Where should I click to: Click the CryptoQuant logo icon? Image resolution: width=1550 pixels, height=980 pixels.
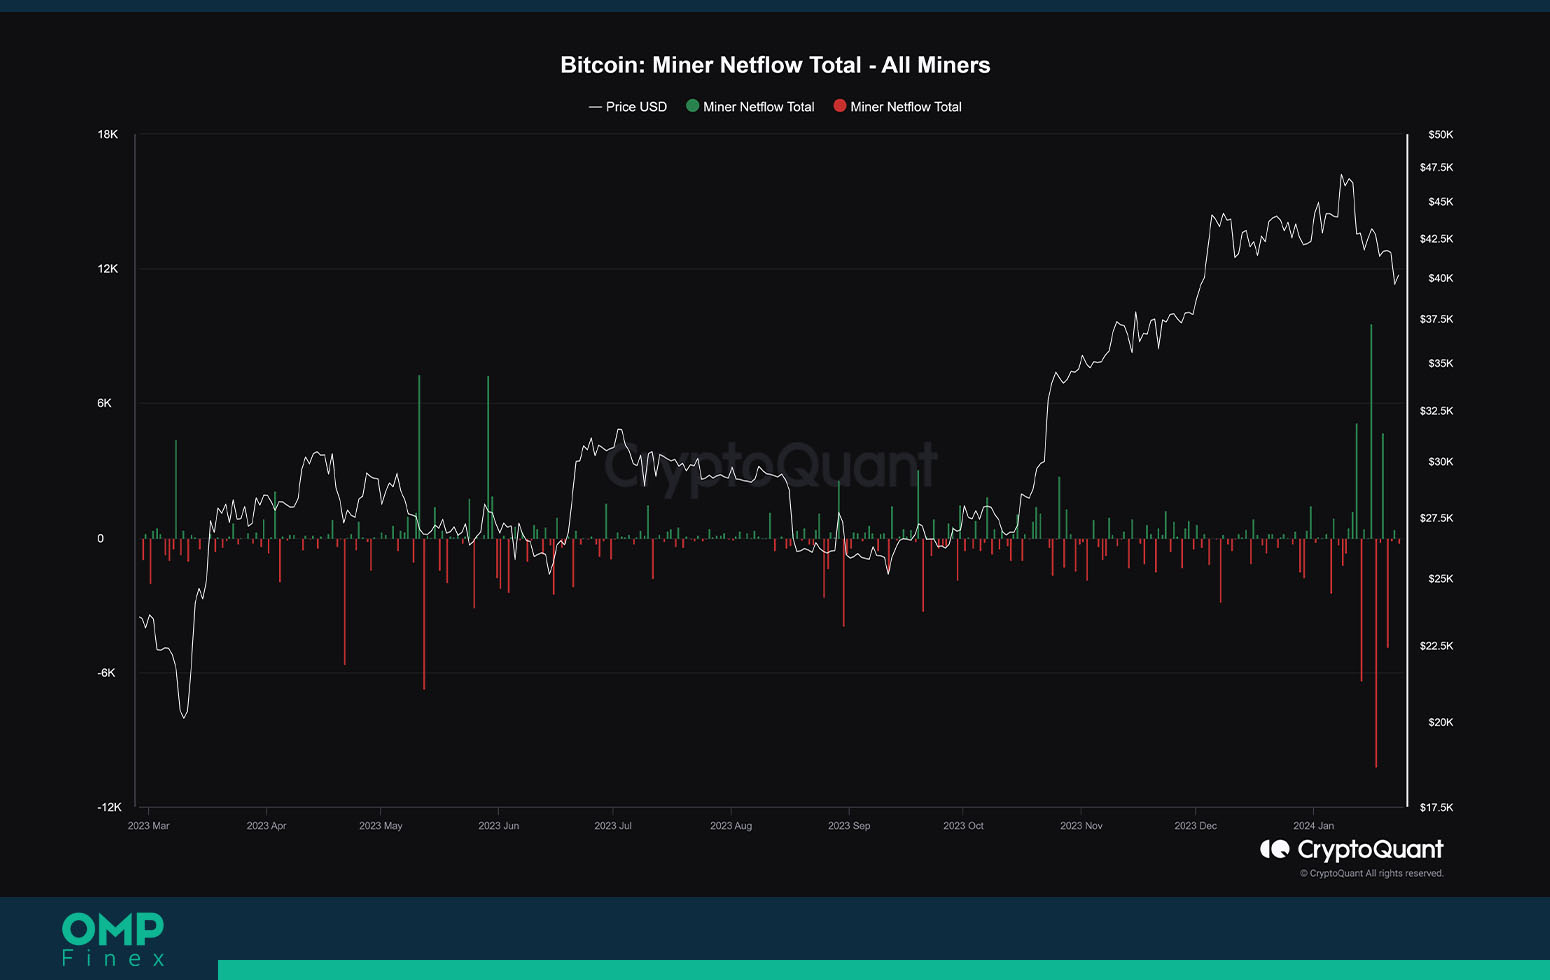pyautogui.click(x=1274, y=849)
